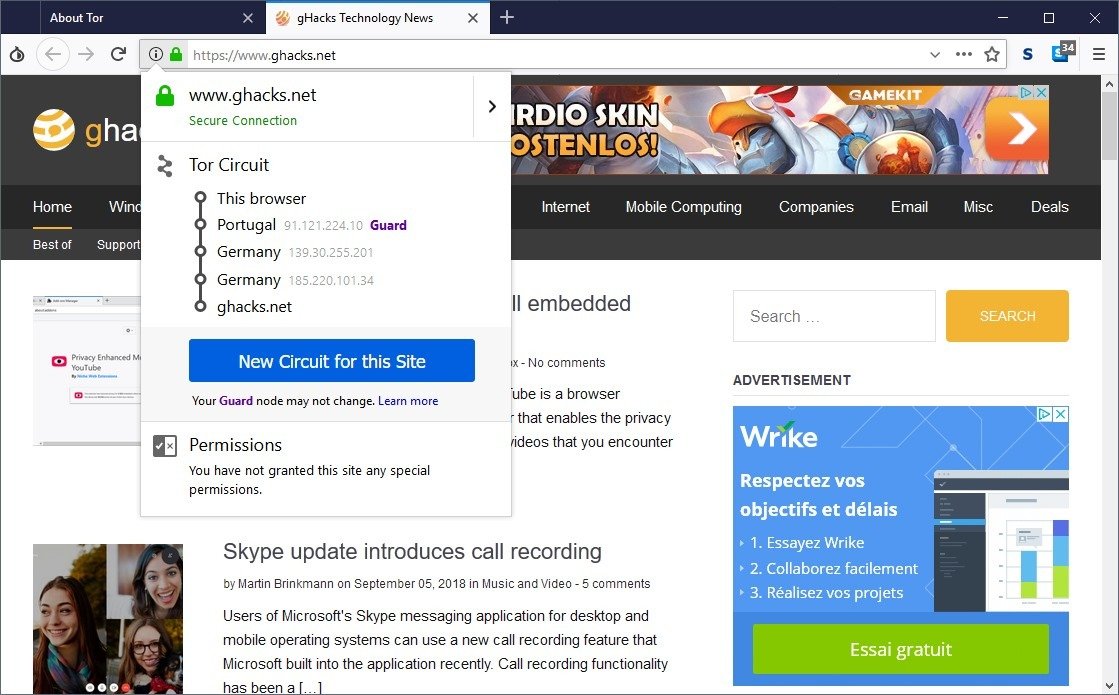Reload the current page
This screenshot has width=1119, height=695.
coord(118,54)
